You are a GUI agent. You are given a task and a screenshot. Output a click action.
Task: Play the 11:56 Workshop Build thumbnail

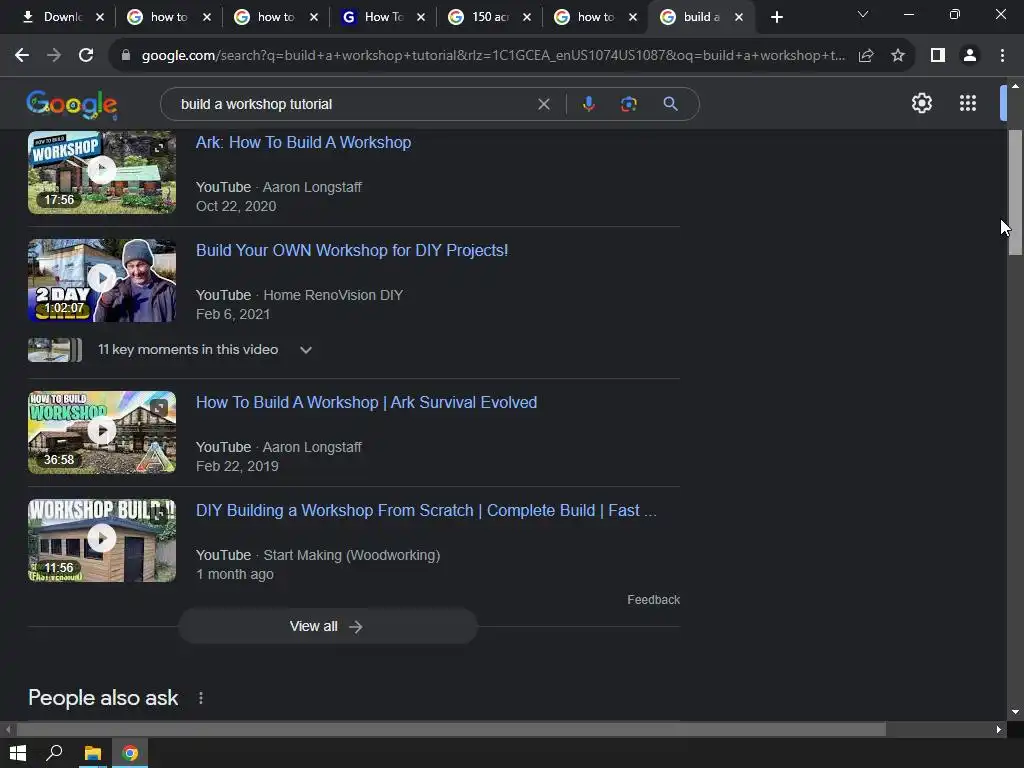[x=102, y=540]
